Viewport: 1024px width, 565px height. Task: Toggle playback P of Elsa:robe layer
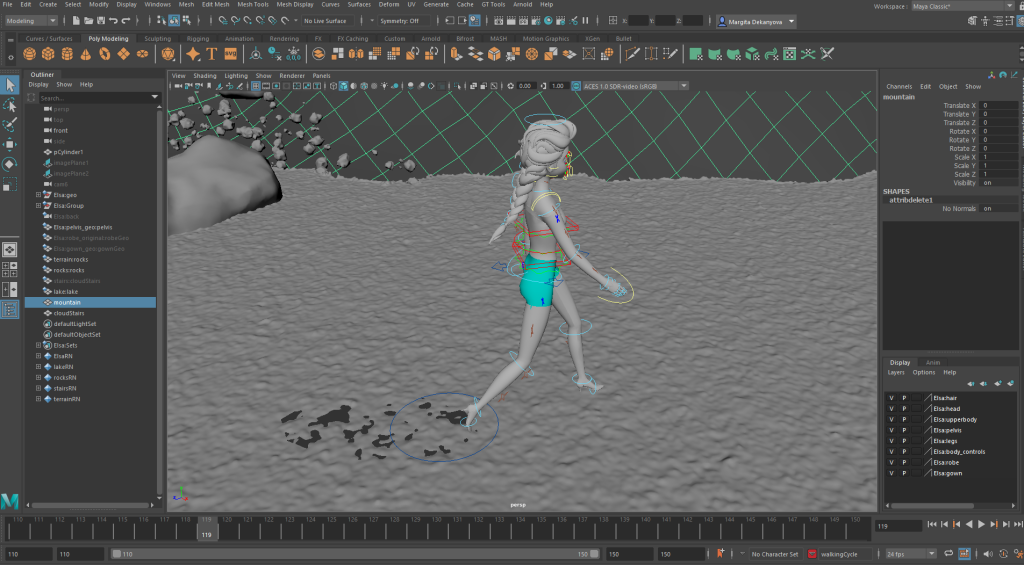(x=904, y=462)
